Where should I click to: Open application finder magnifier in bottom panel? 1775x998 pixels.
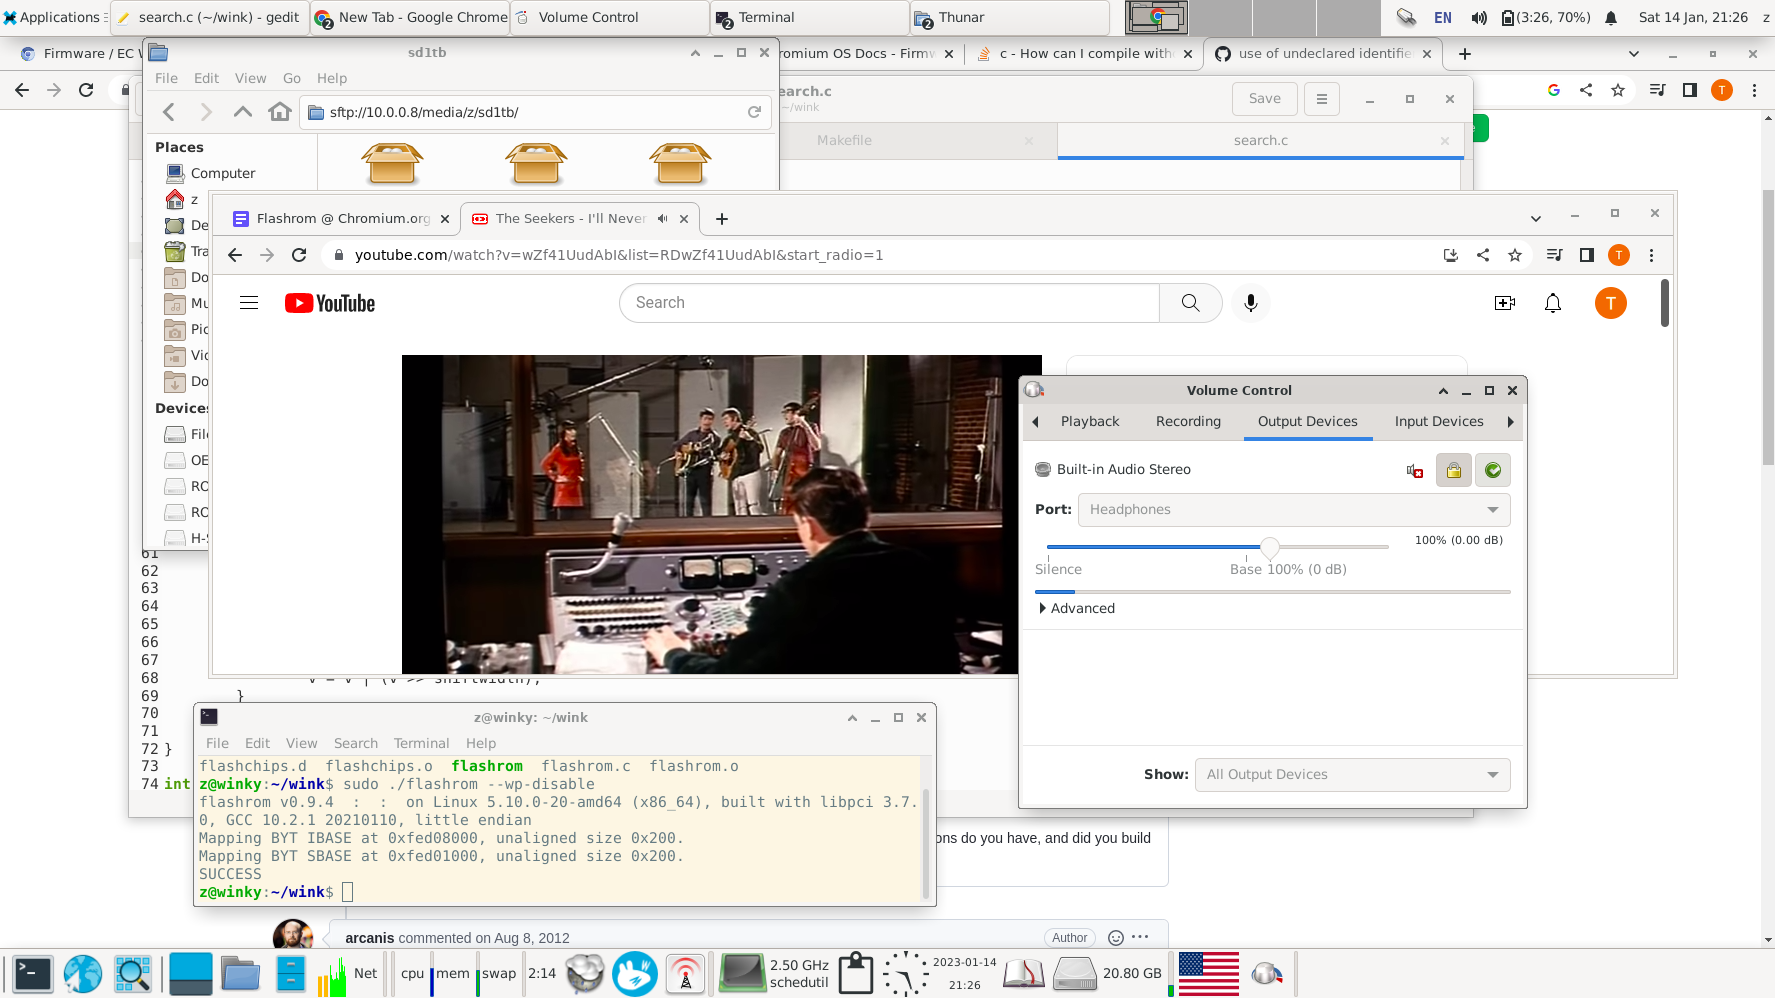(132, 974)
